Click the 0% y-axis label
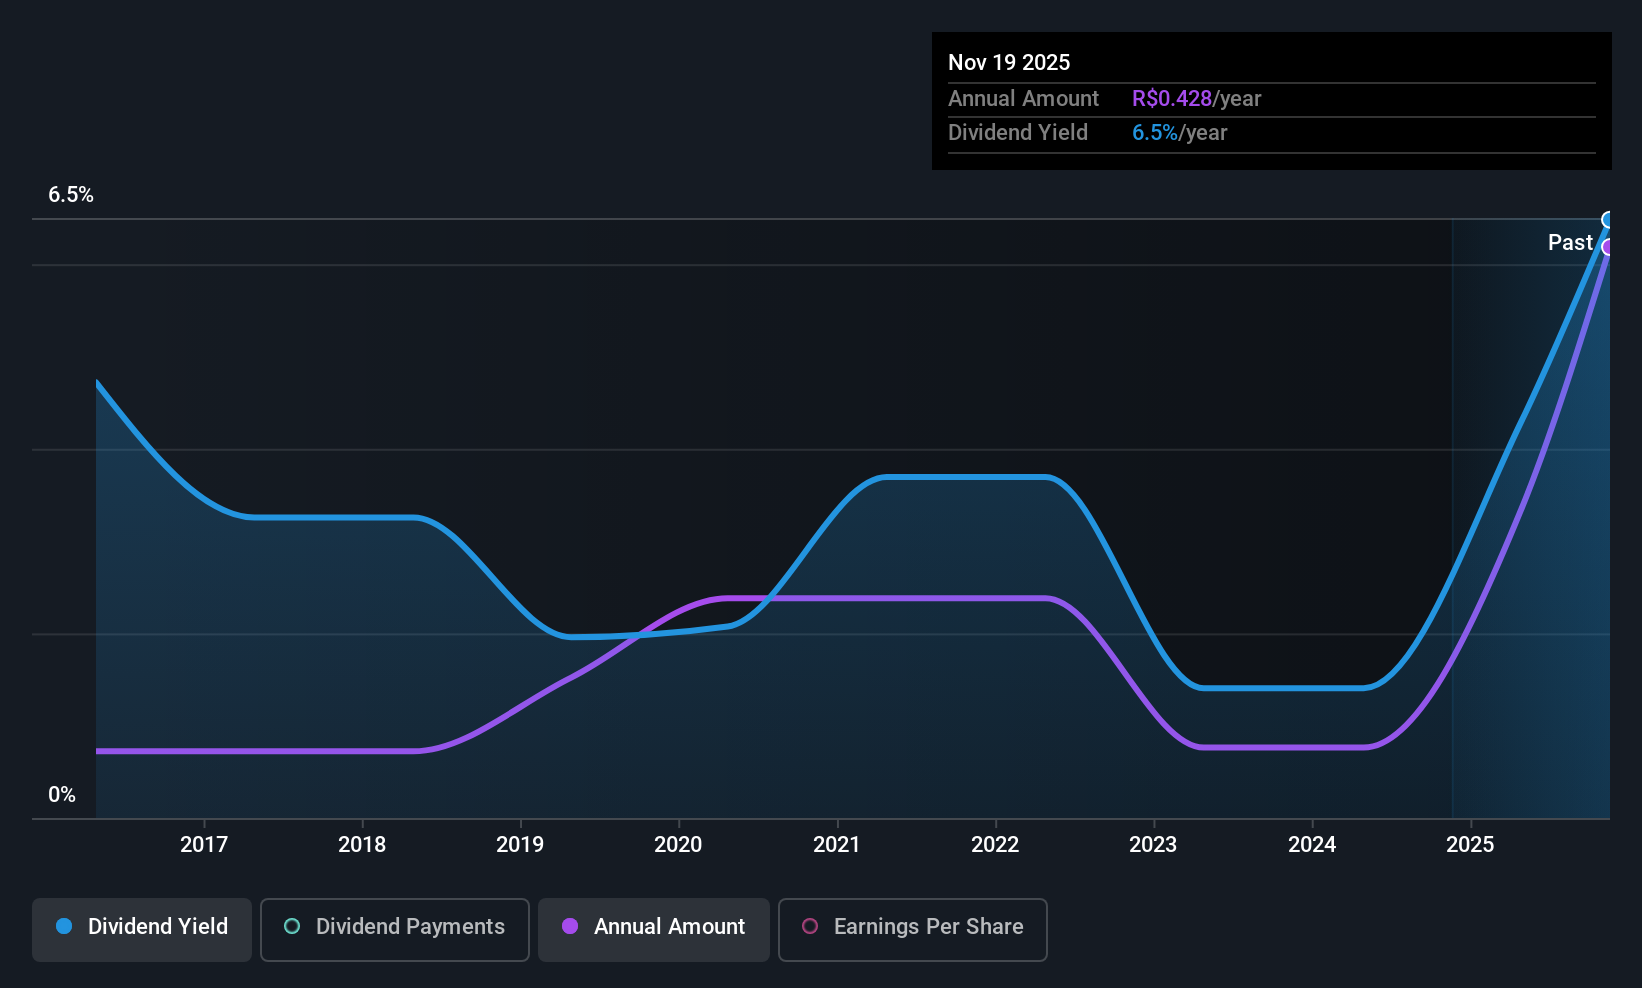This screenshot has width=1642, height=988. coord(62,795)
